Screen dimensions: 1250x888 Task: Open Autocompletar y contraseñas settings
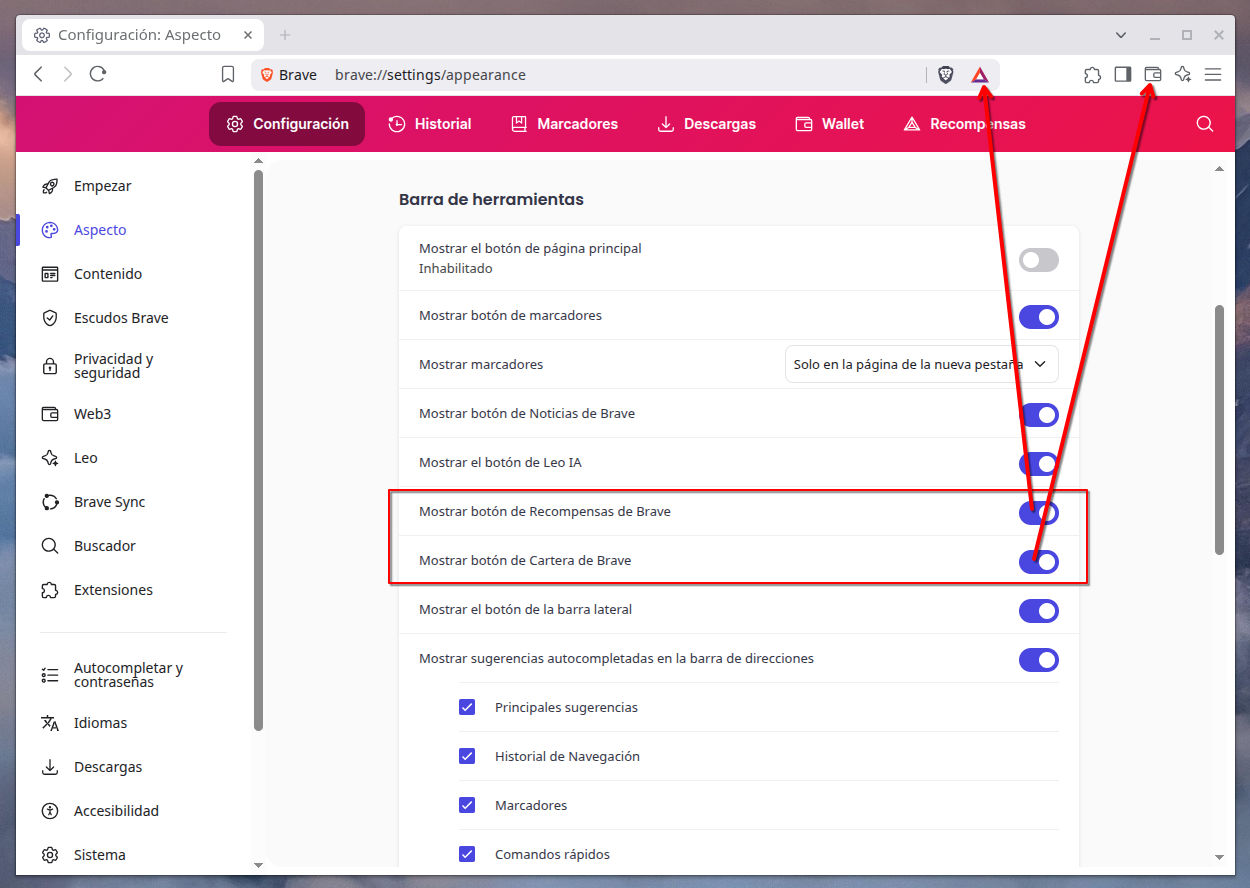point(128,675)
